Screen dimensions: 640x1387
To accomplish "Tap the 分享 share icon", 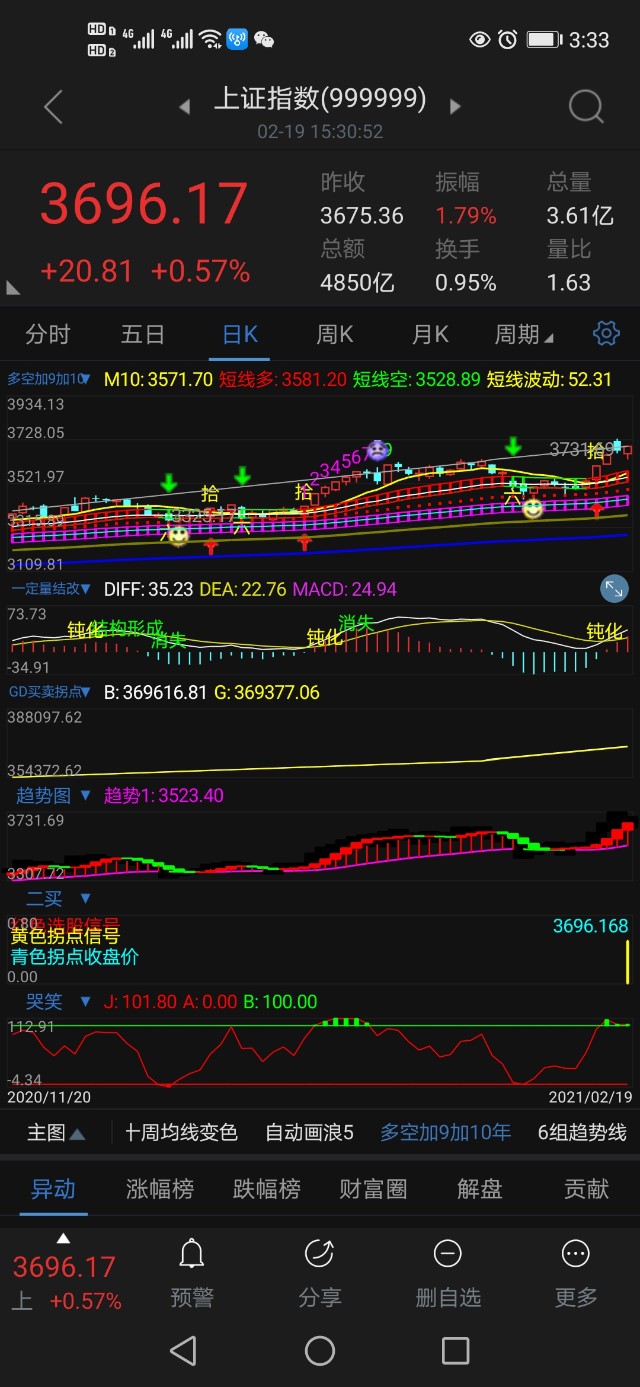I will 319,1254.
